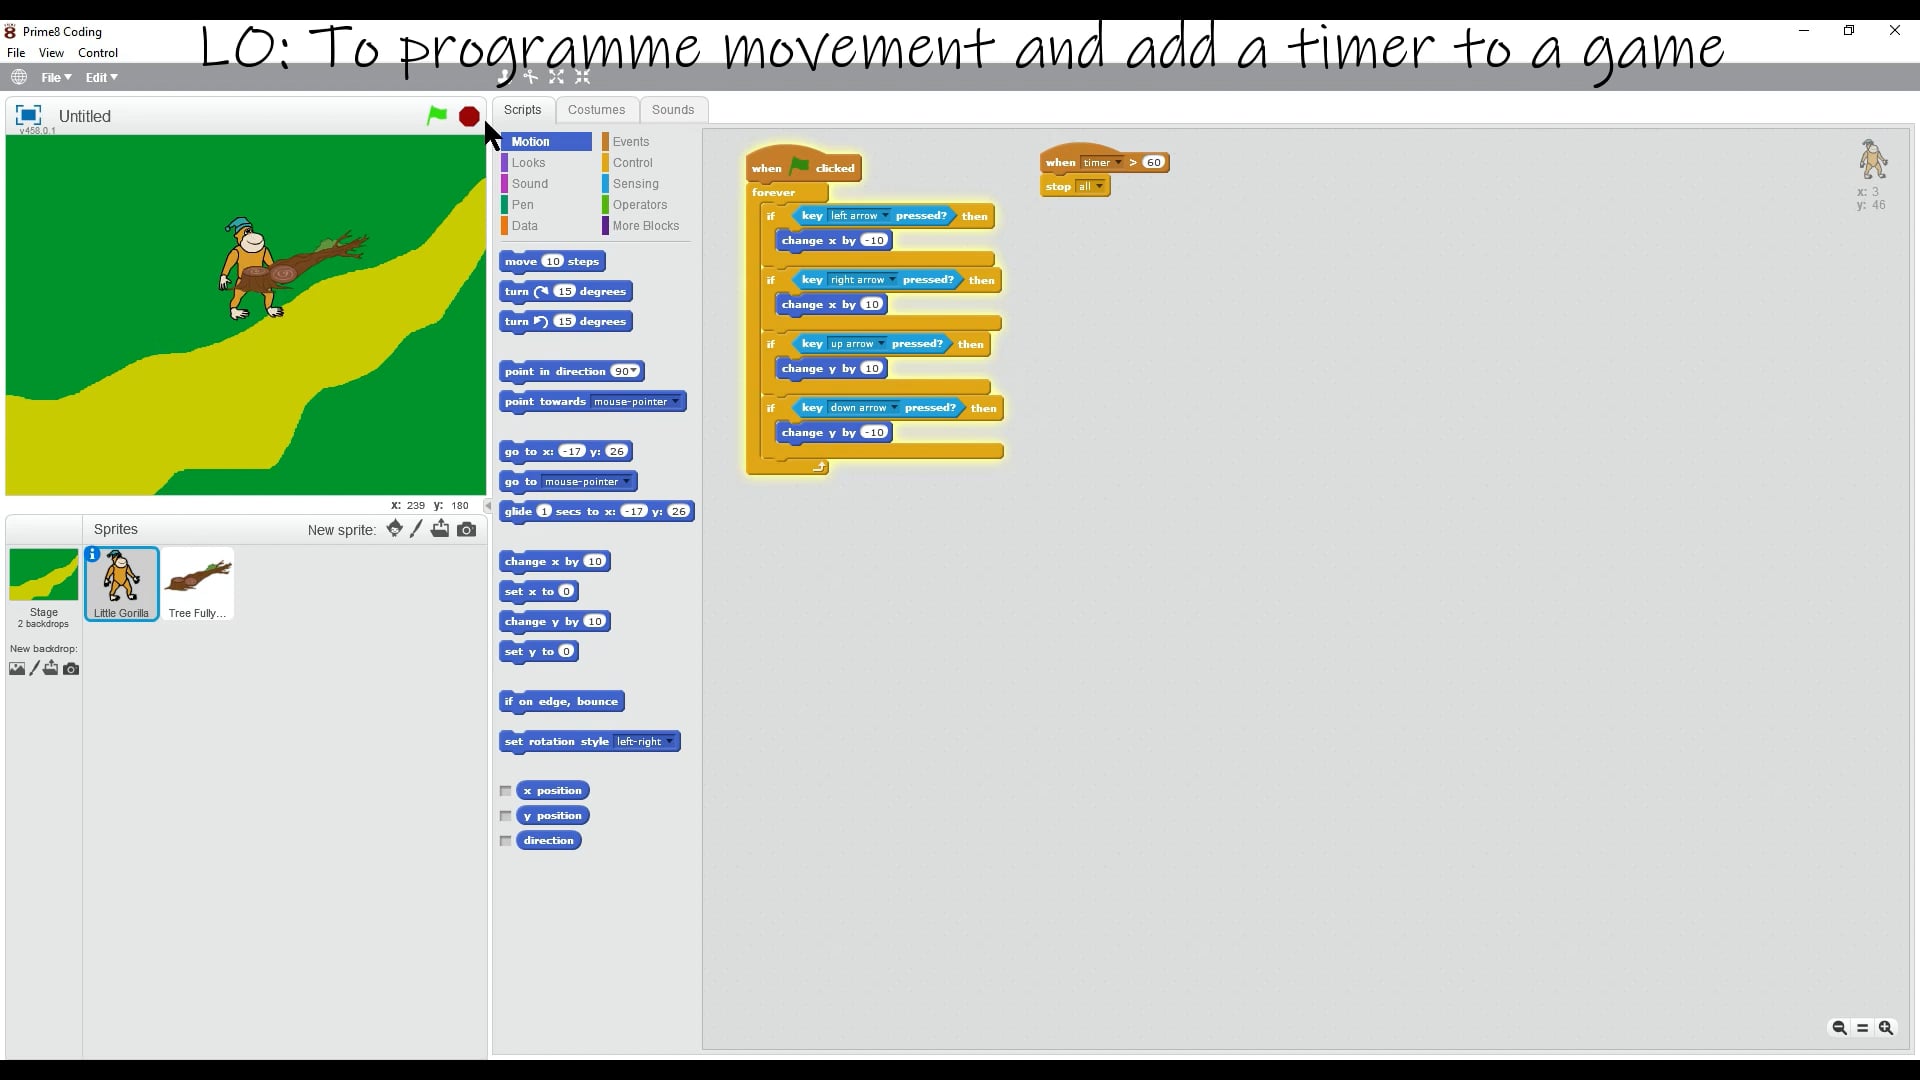Choose backdrop from library icon
This screenshot has height=1080, width=1920.
coord(17,669)
